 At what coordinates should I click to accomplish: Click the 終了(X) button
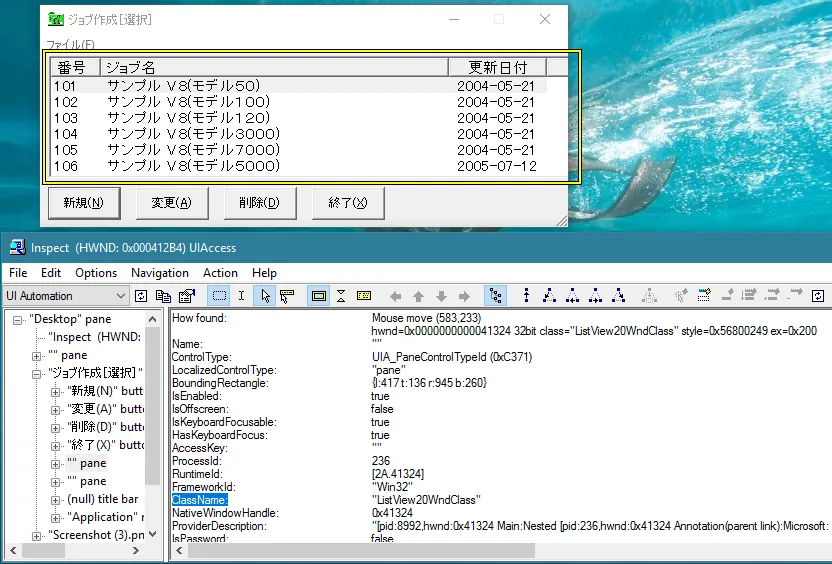click(348, 203)
